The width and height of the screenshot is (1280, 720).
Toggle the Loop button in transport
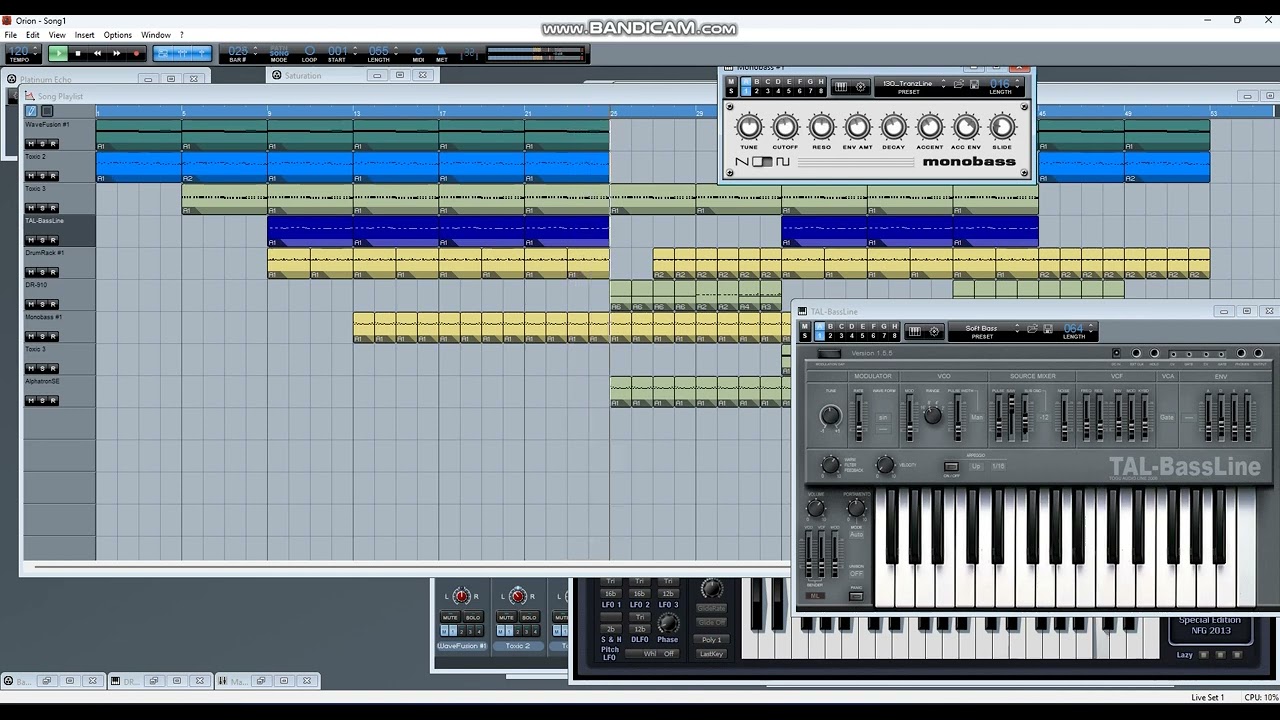pos(309,53)
